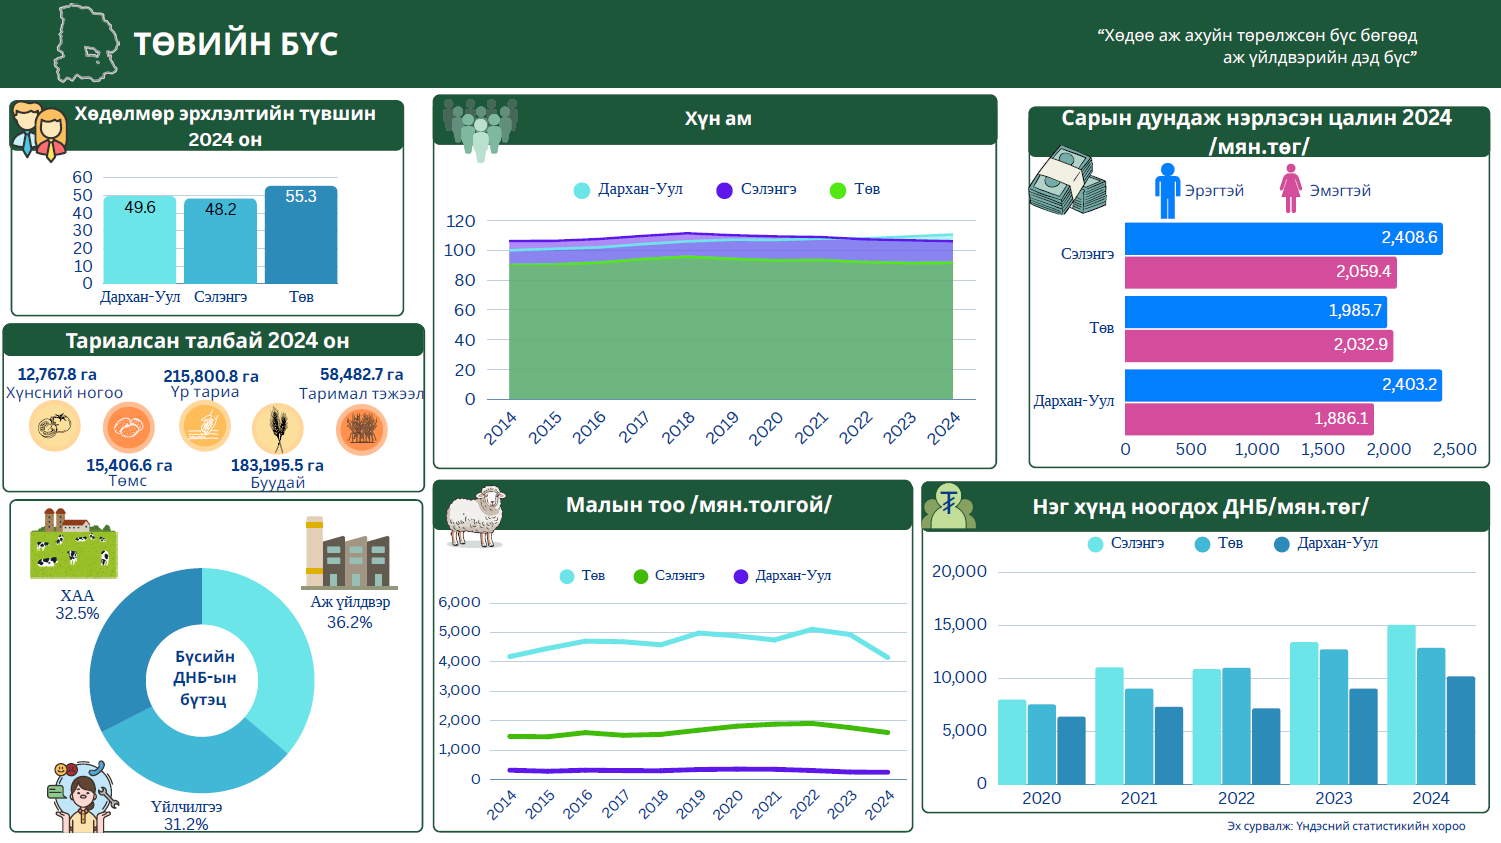Image resolution: width=1501 pixels, height=843 pixels.
Task: Click the wheat Буудай crop icon
Action: point(277,429)
